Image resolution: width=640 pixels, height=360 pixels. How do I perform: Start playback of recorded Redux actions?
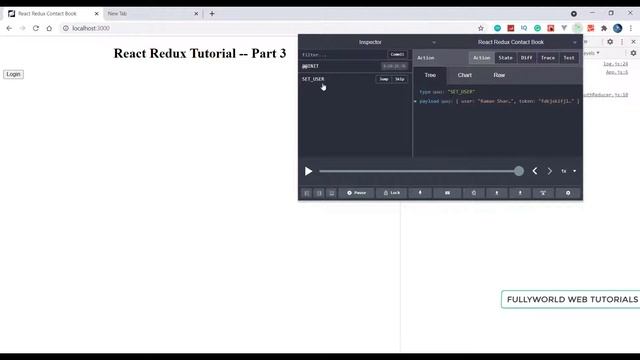coord(309,171)
